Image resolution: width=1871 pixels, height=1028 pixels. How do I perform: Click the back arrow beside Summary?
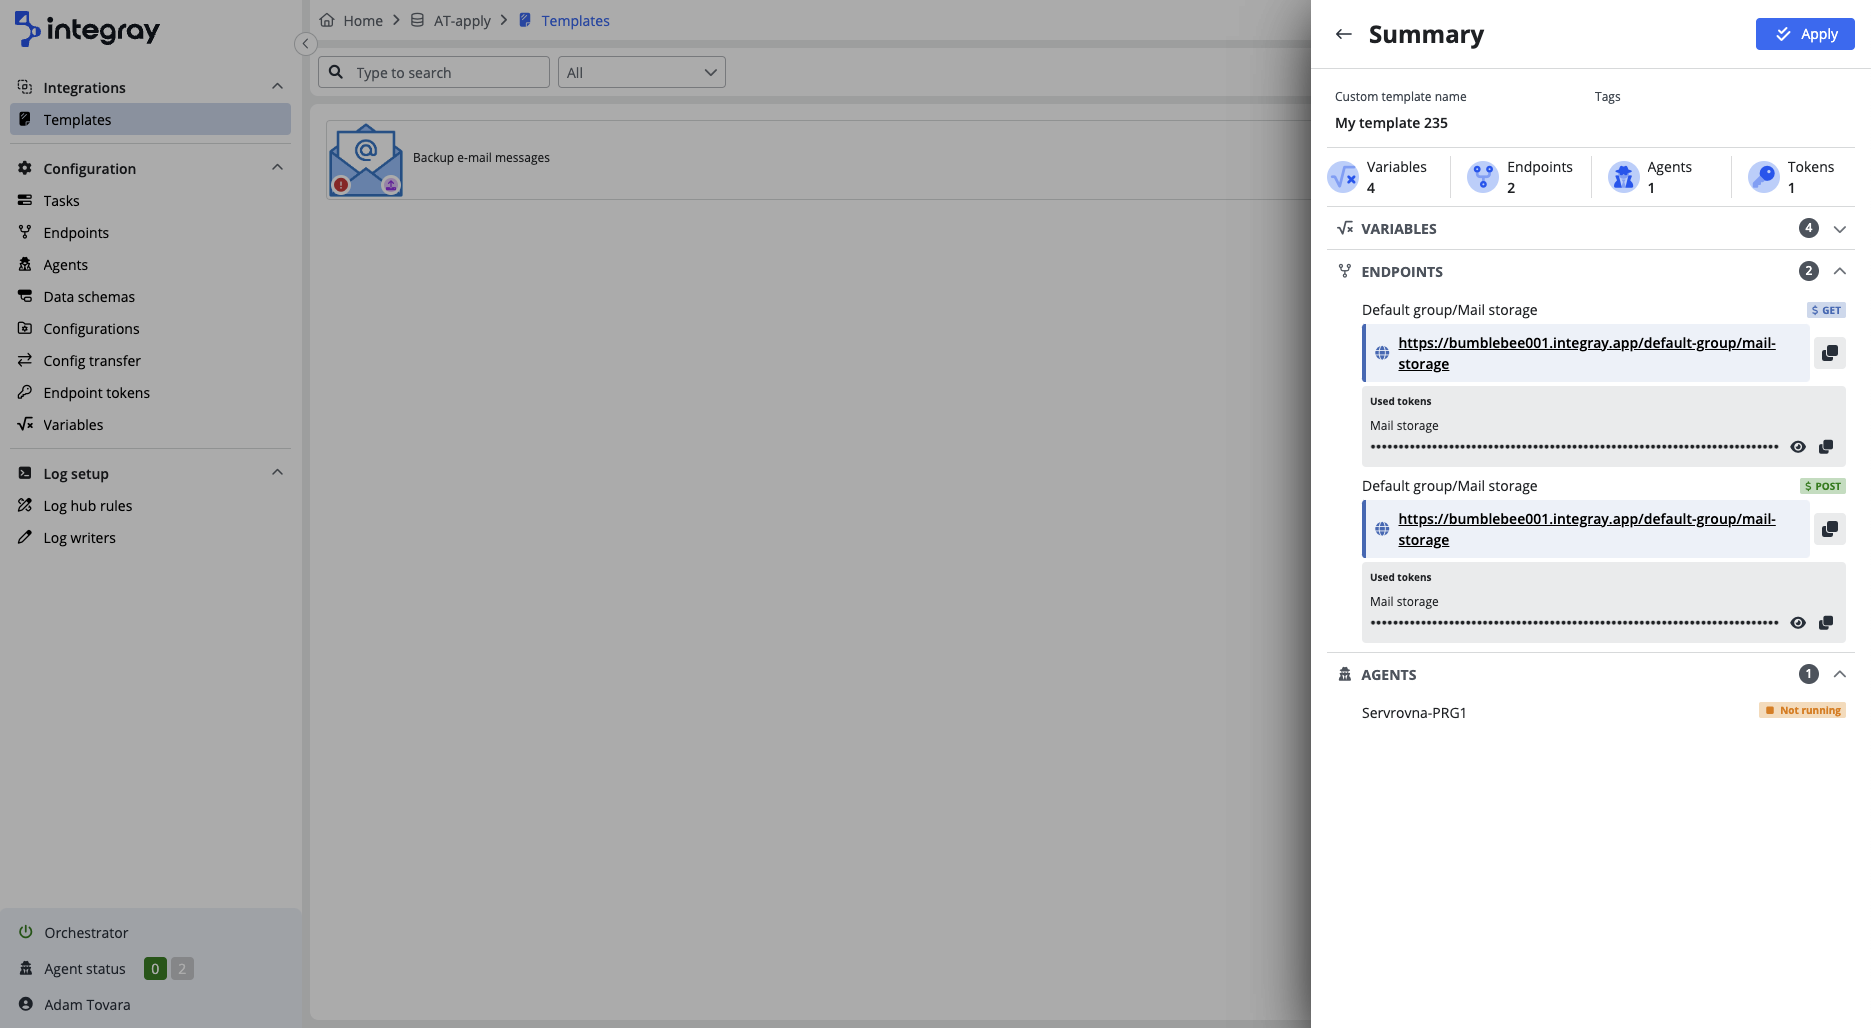pyautogui.click(x=1343, y=34)
